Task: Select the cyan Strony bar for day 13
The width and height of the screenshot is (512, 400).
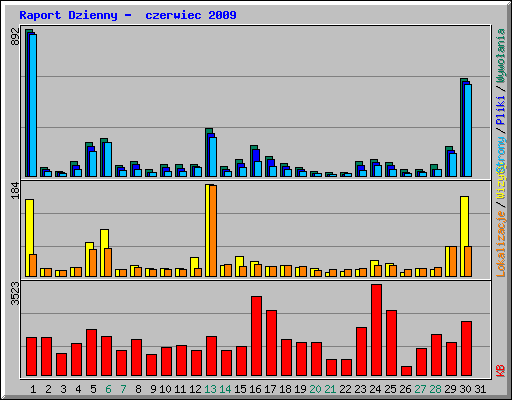Action: click(213, 157)
